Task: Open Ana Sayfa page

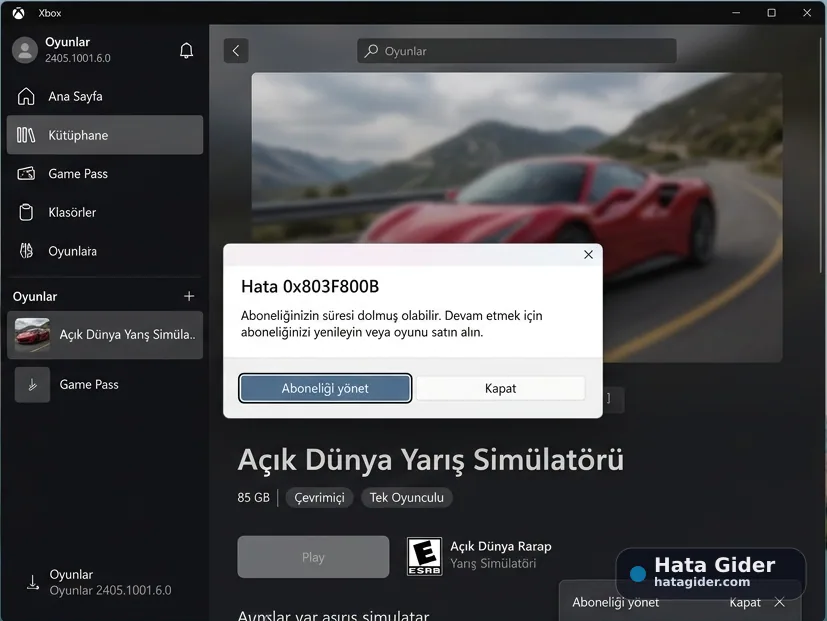Action: point(105,97)
